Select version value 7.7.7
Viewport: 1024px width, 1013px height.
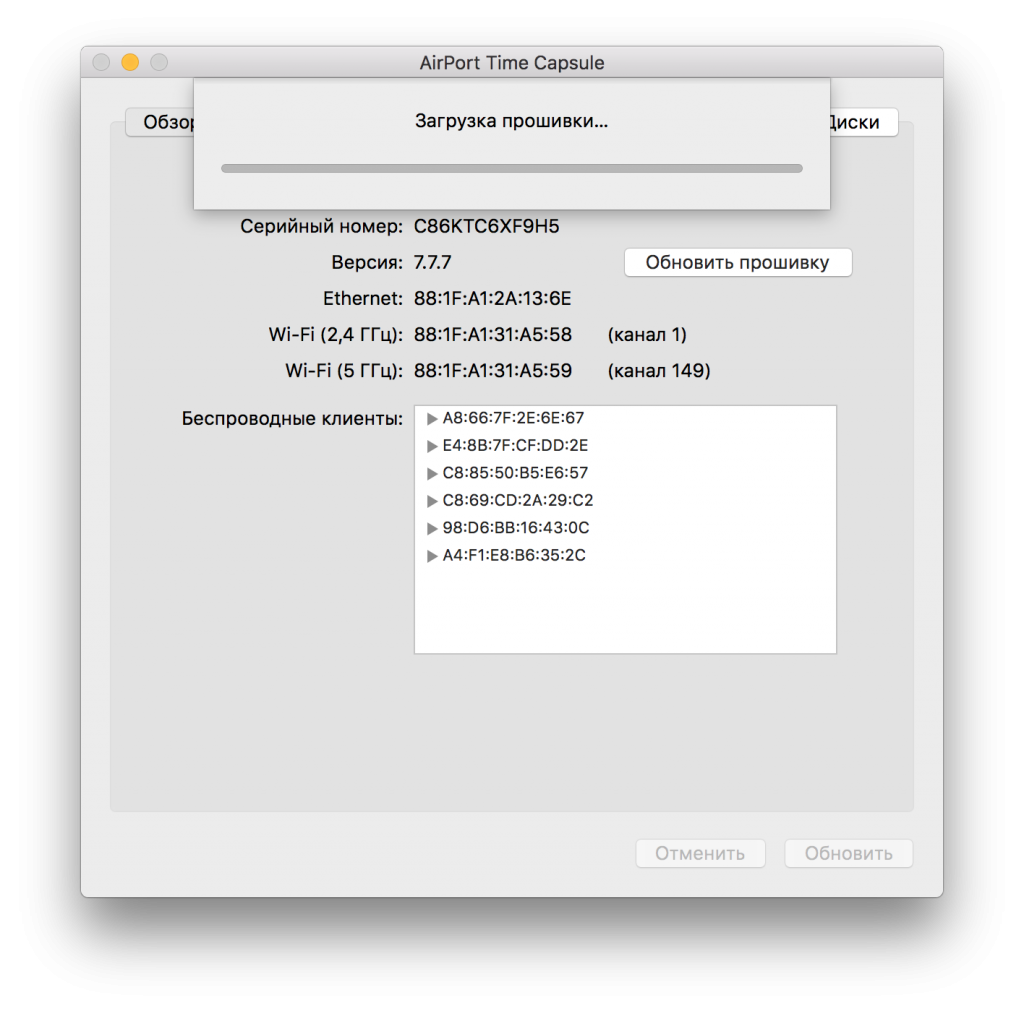point(432,263)
